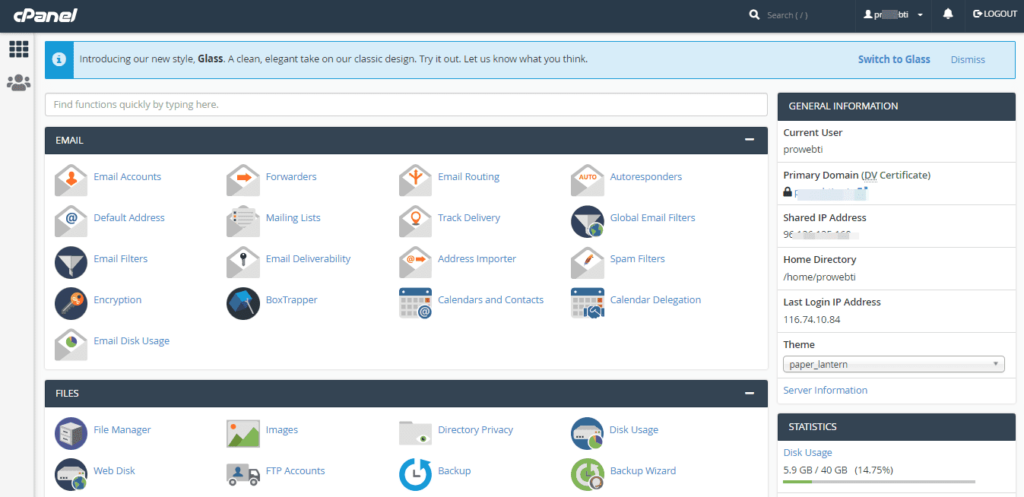
Task: Open the Backup clock icon
Action: coord(415,475)
